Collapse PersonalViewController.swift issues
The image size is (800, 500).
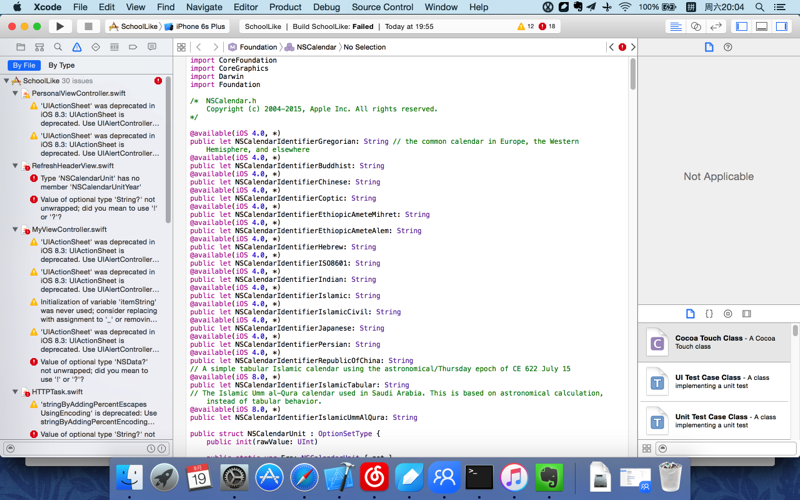tap(15, 93)
